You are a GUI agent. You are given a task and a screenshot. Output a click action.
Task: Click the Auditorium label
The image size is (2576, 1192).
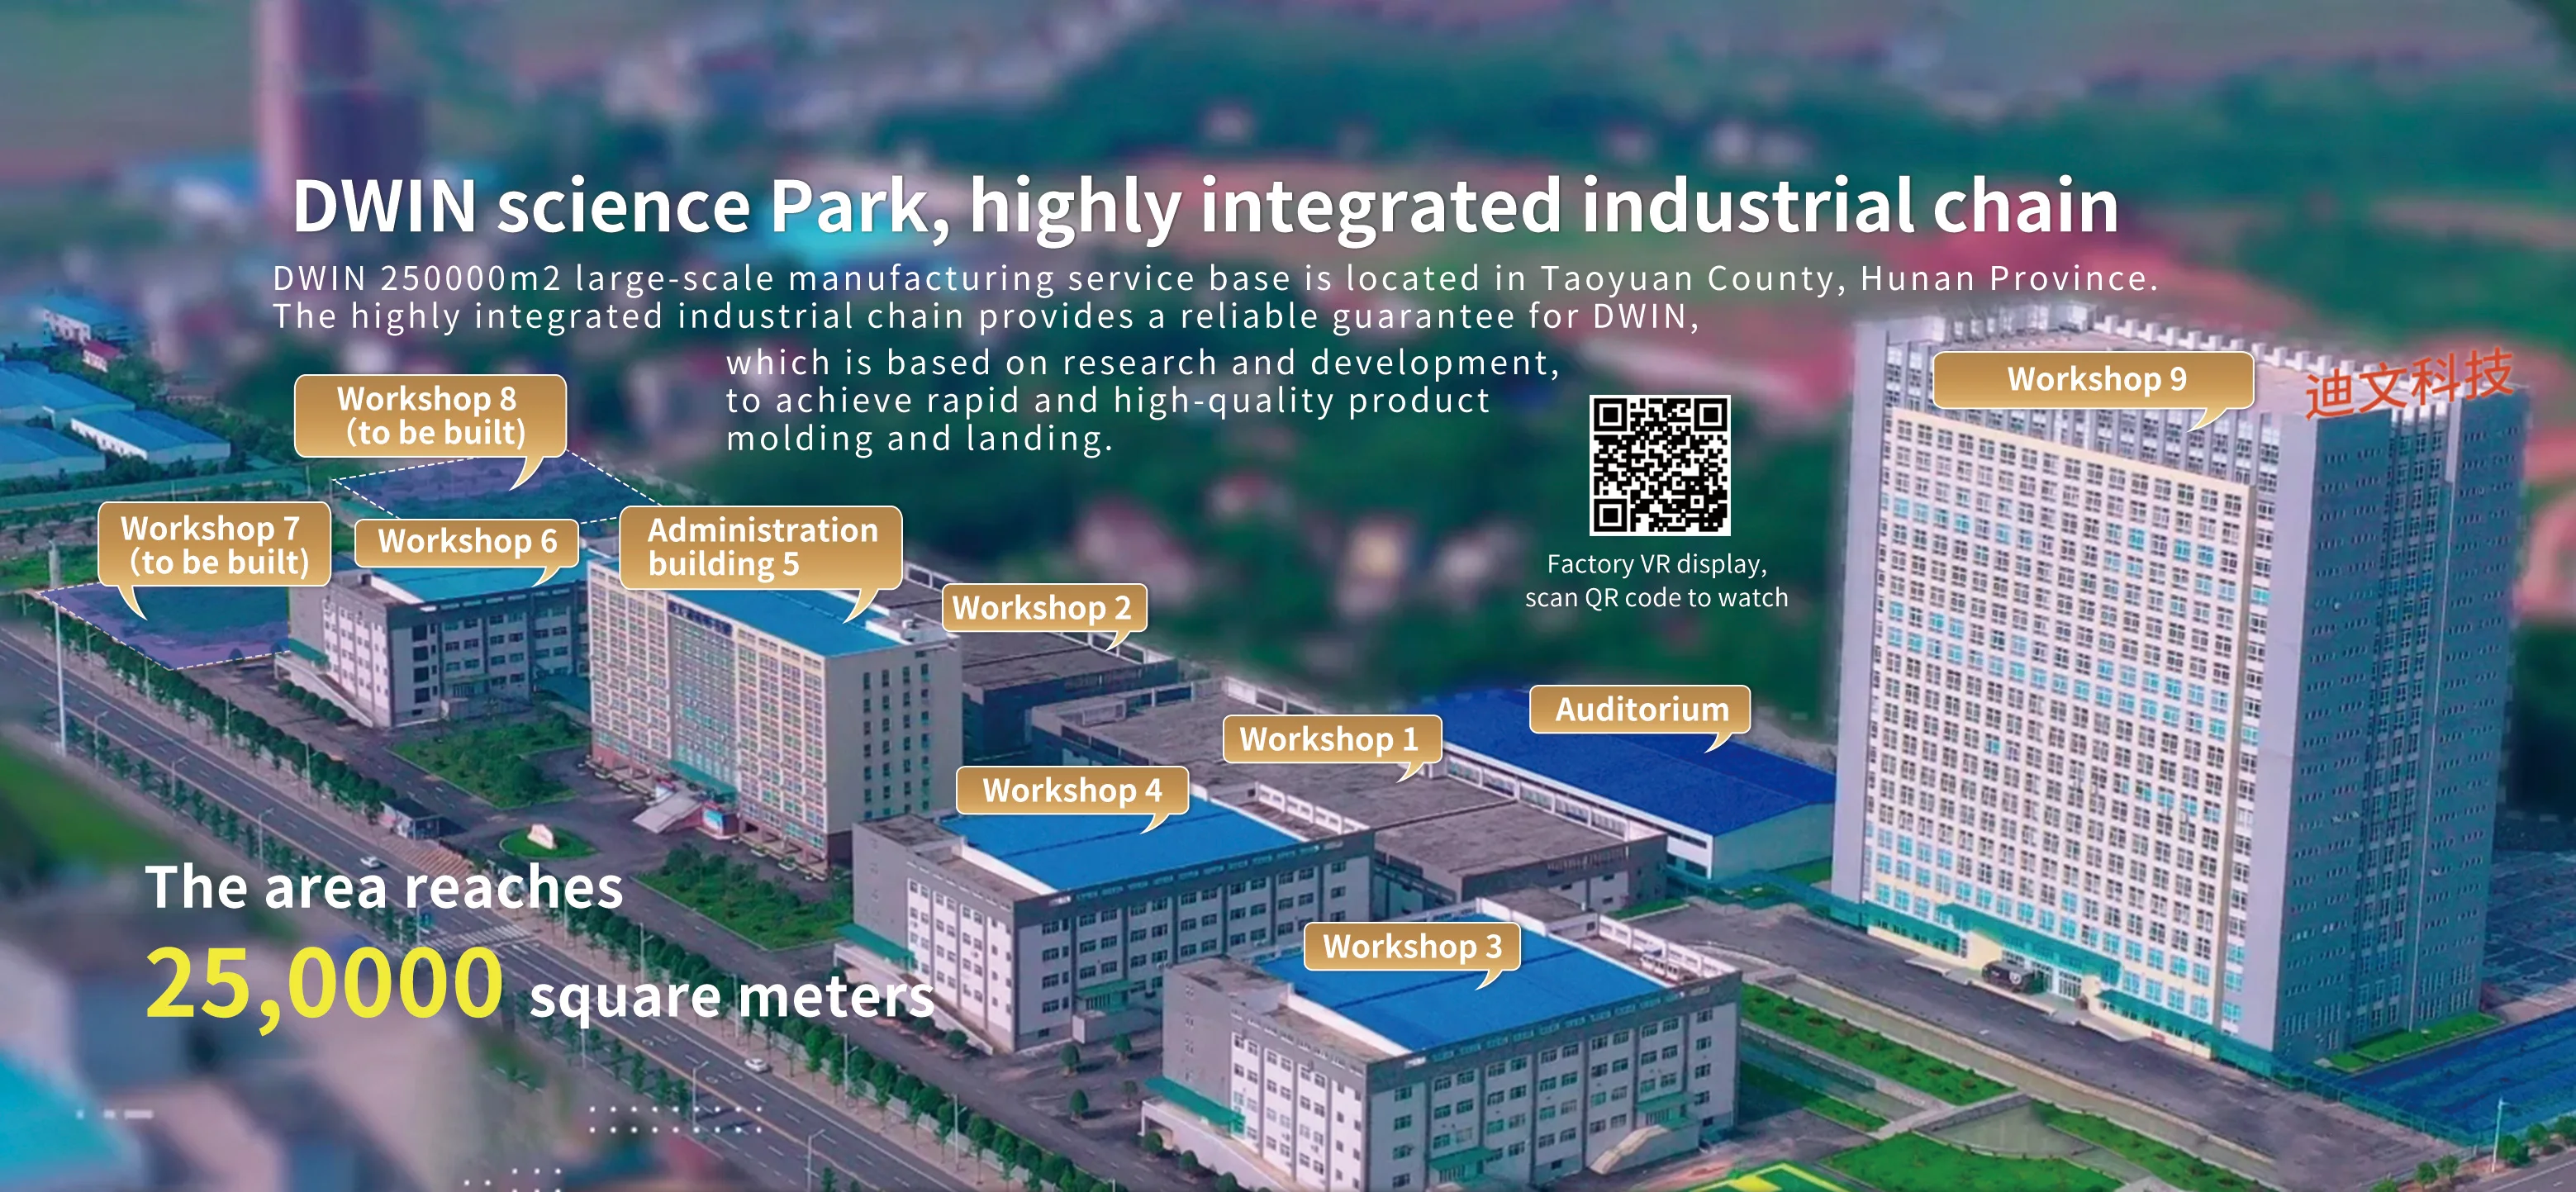pos(1640,710)
